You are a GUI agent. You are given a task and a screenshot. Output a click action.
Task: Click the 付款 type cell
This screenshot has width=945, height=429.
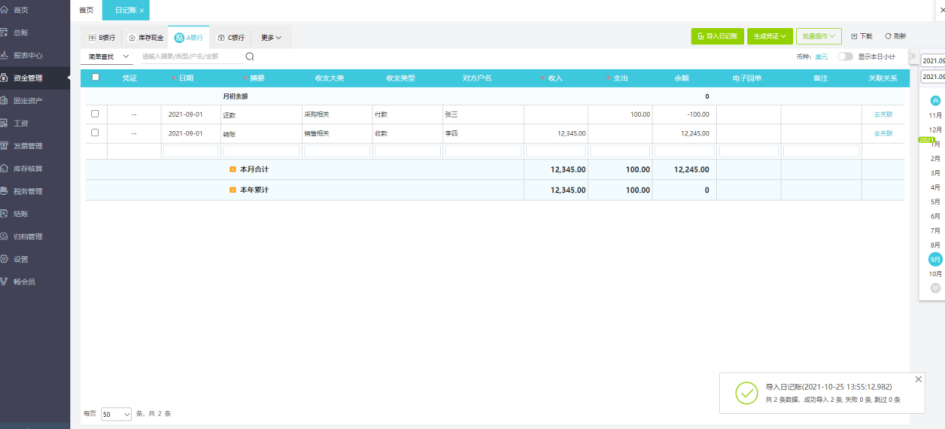(407, 114)
